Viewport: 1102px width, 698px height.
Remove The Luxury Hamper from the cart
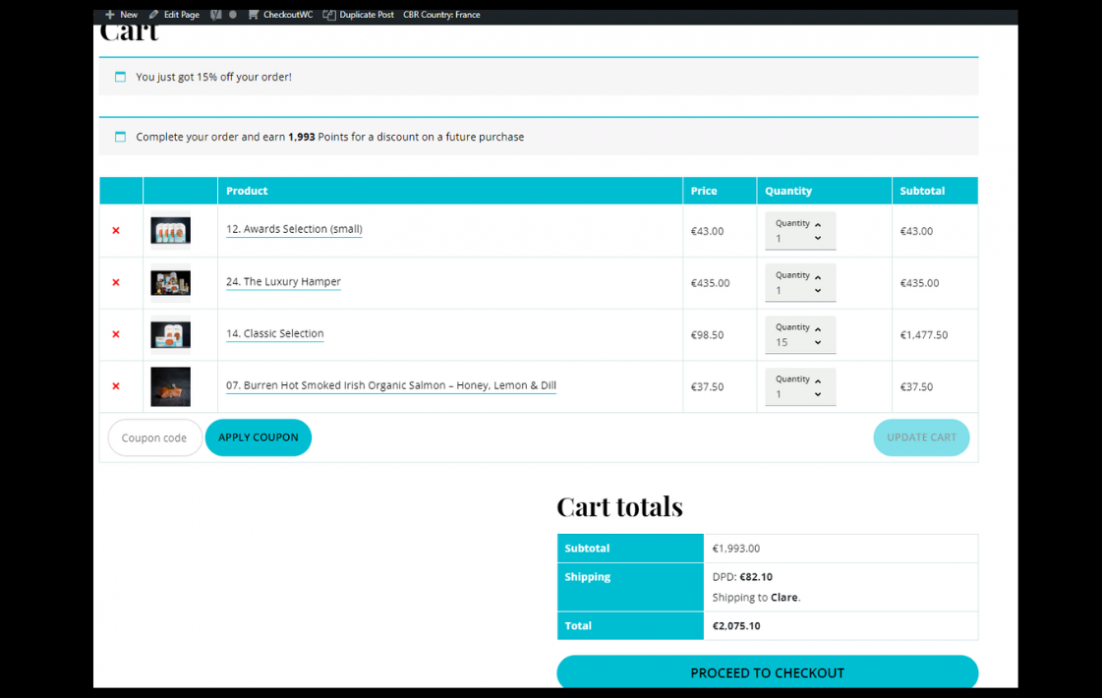(116, 283)
